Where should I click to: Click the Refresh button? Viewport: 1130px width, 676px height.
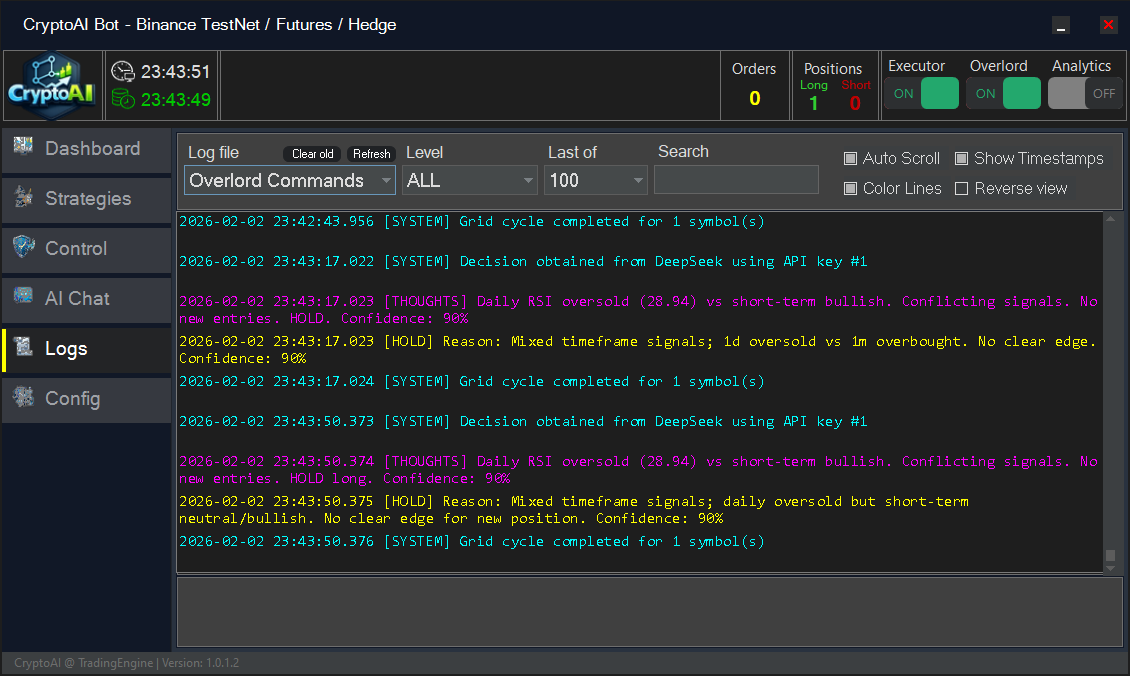point(371,154)
